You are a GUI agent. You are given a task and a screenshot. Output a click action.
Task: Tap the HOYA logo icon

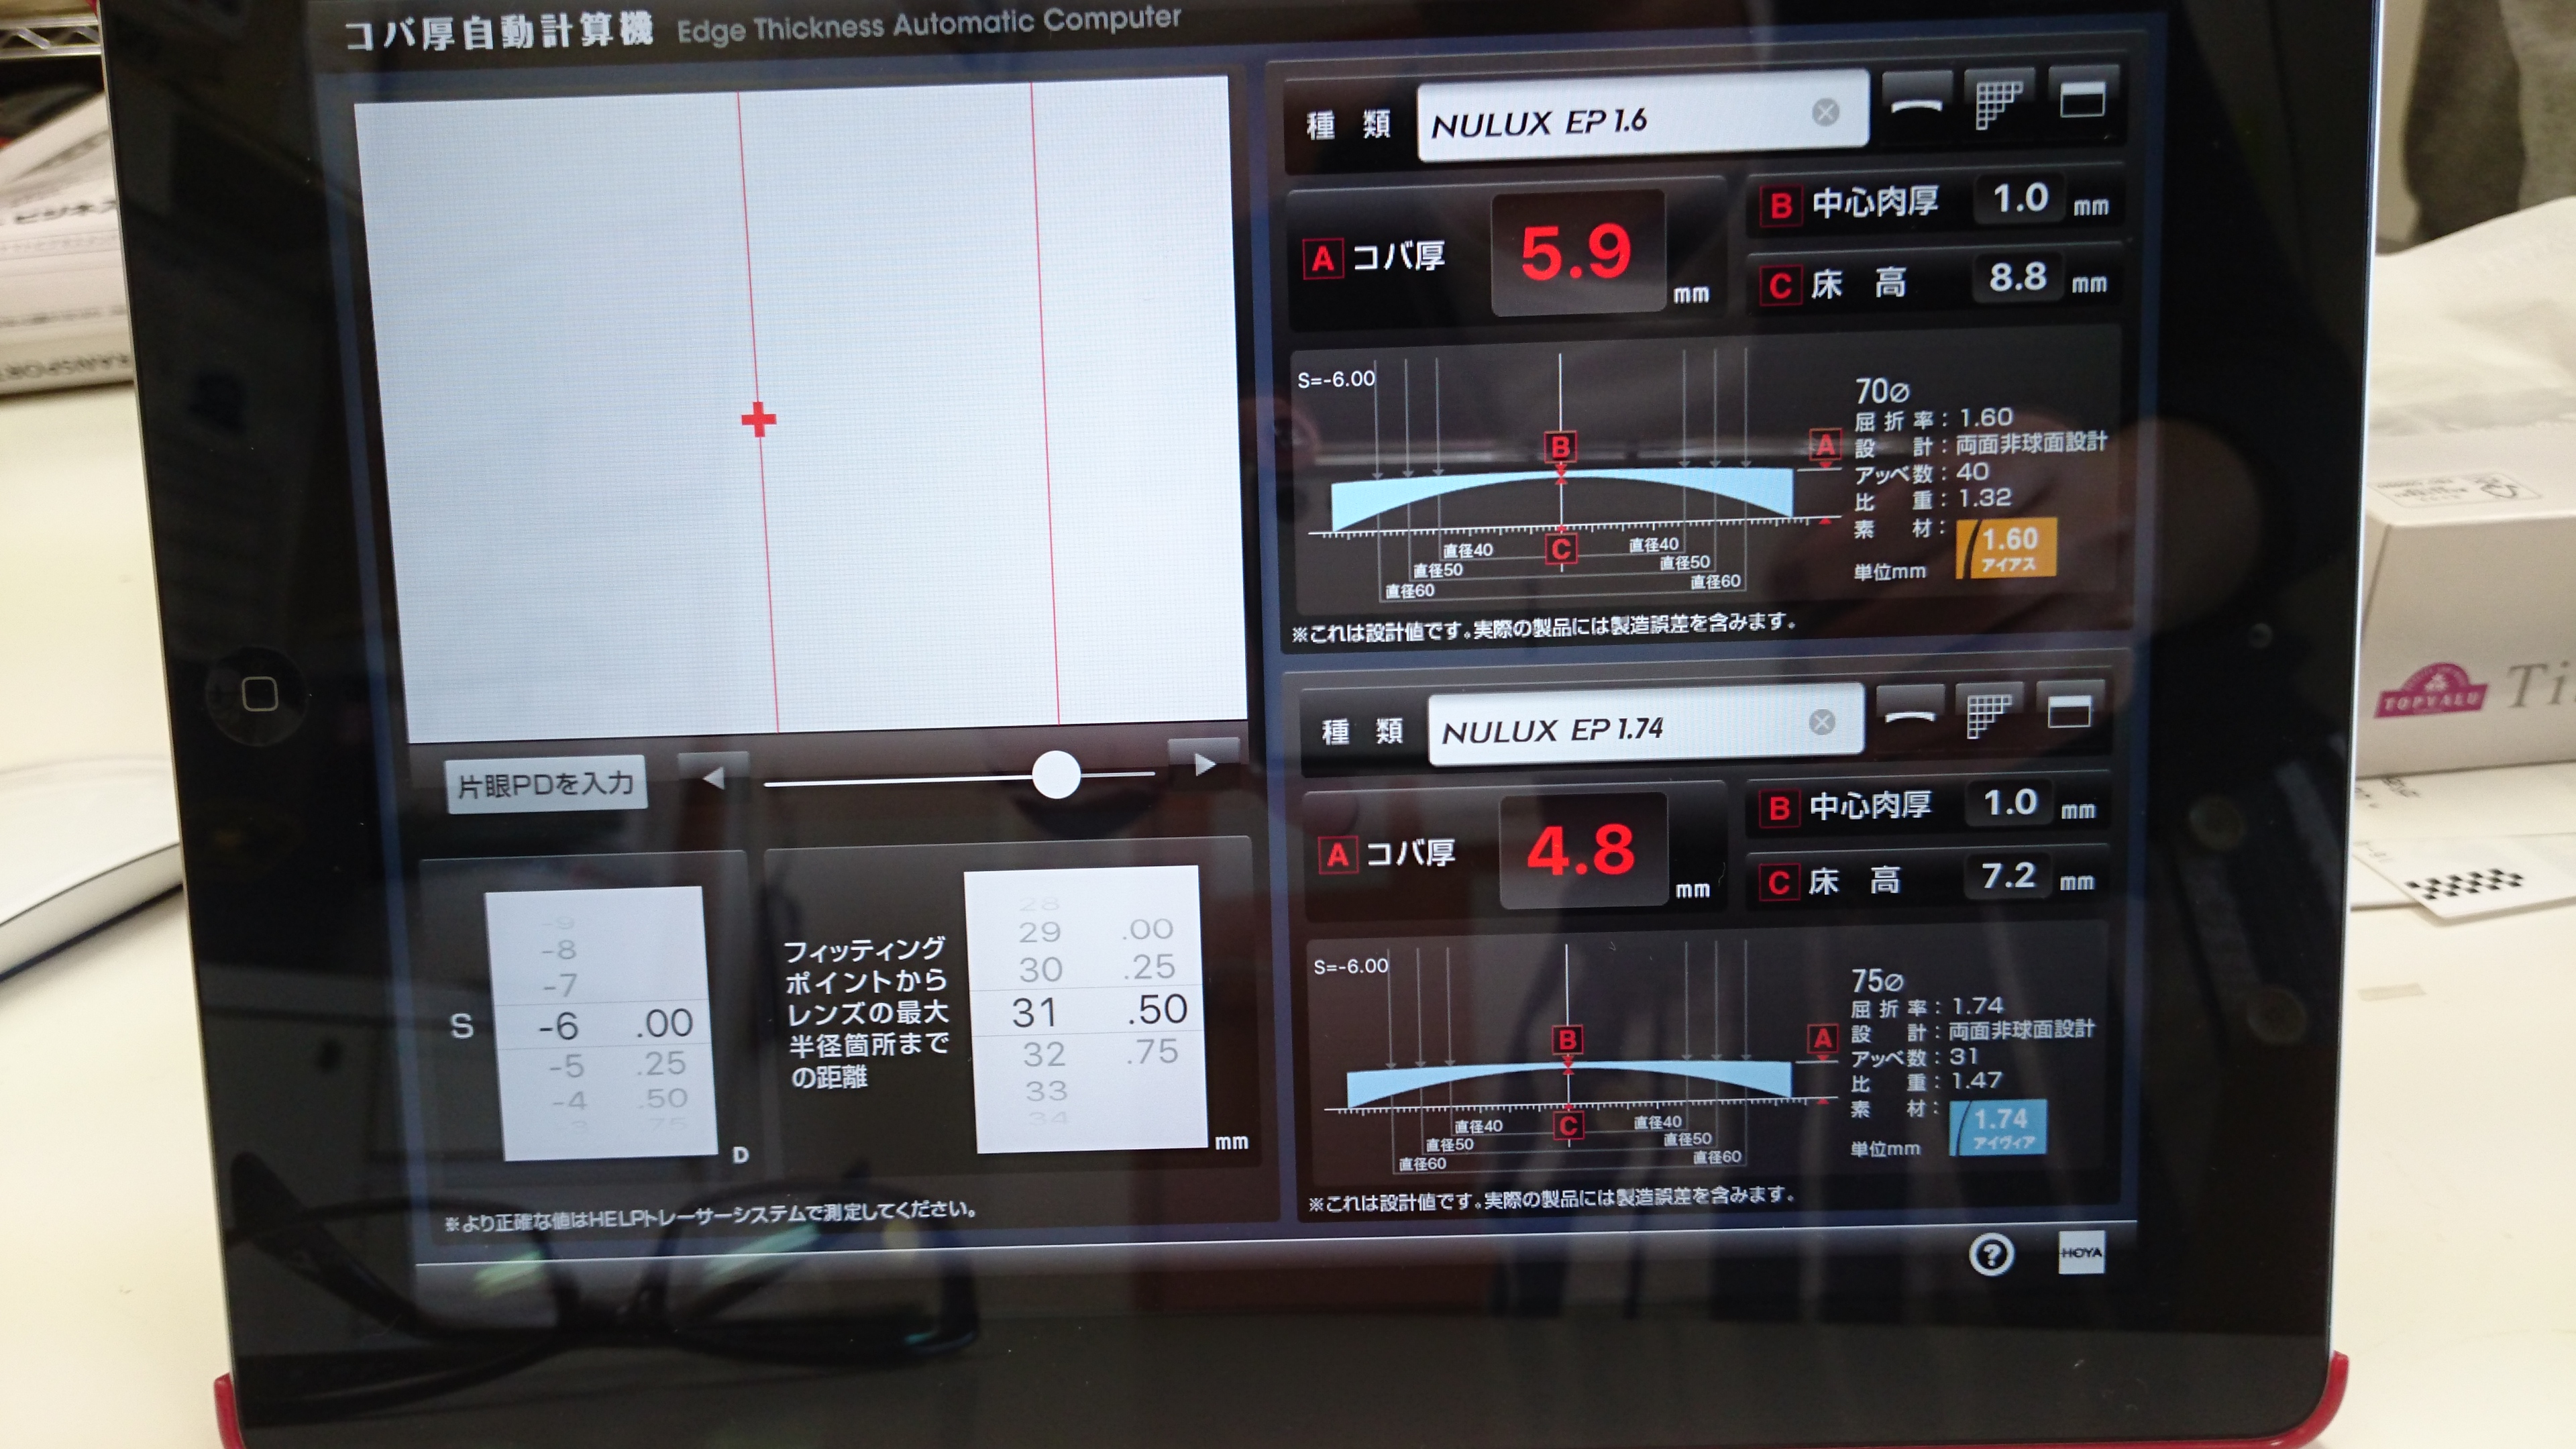pos(2081,1252)
